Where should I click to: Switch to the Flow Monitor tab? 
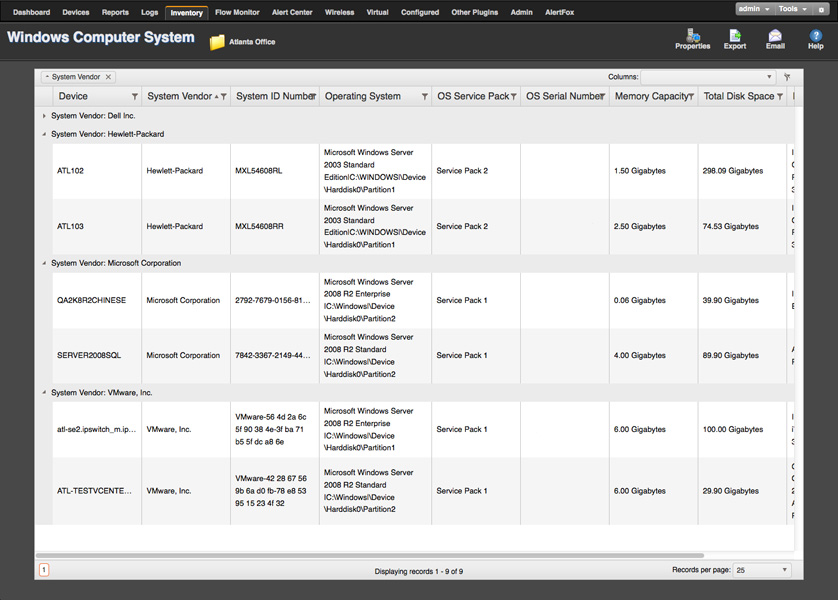(x=237, y=13)
